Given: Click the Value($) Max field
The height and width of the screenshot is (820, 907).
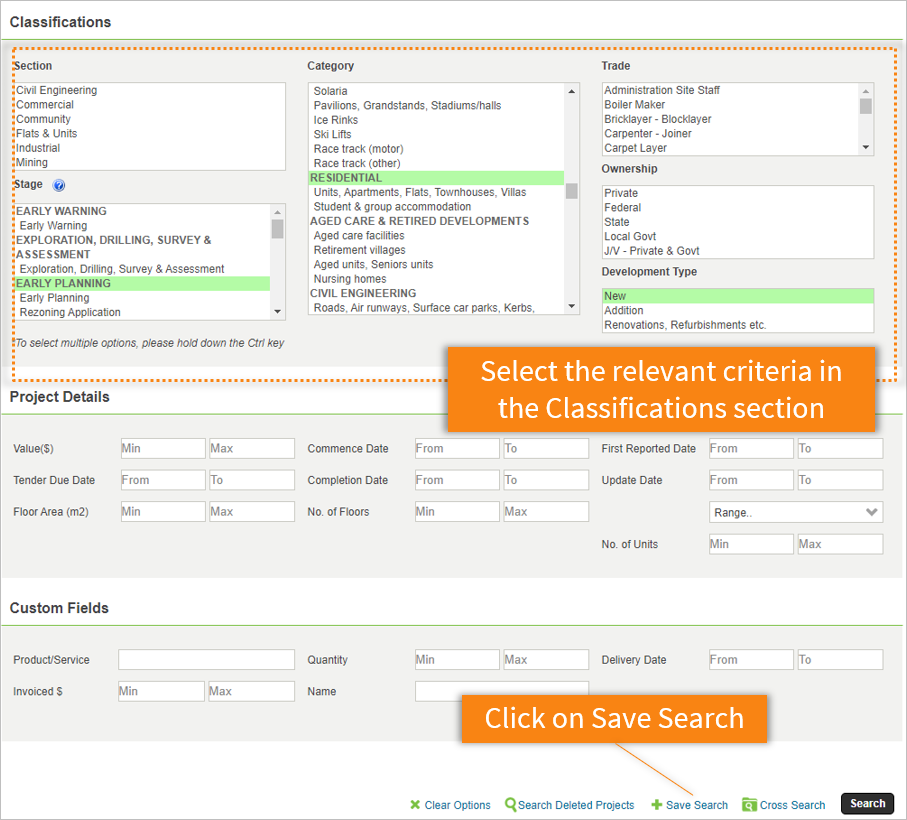Looking at the screenshot, I should pos(252,449).
